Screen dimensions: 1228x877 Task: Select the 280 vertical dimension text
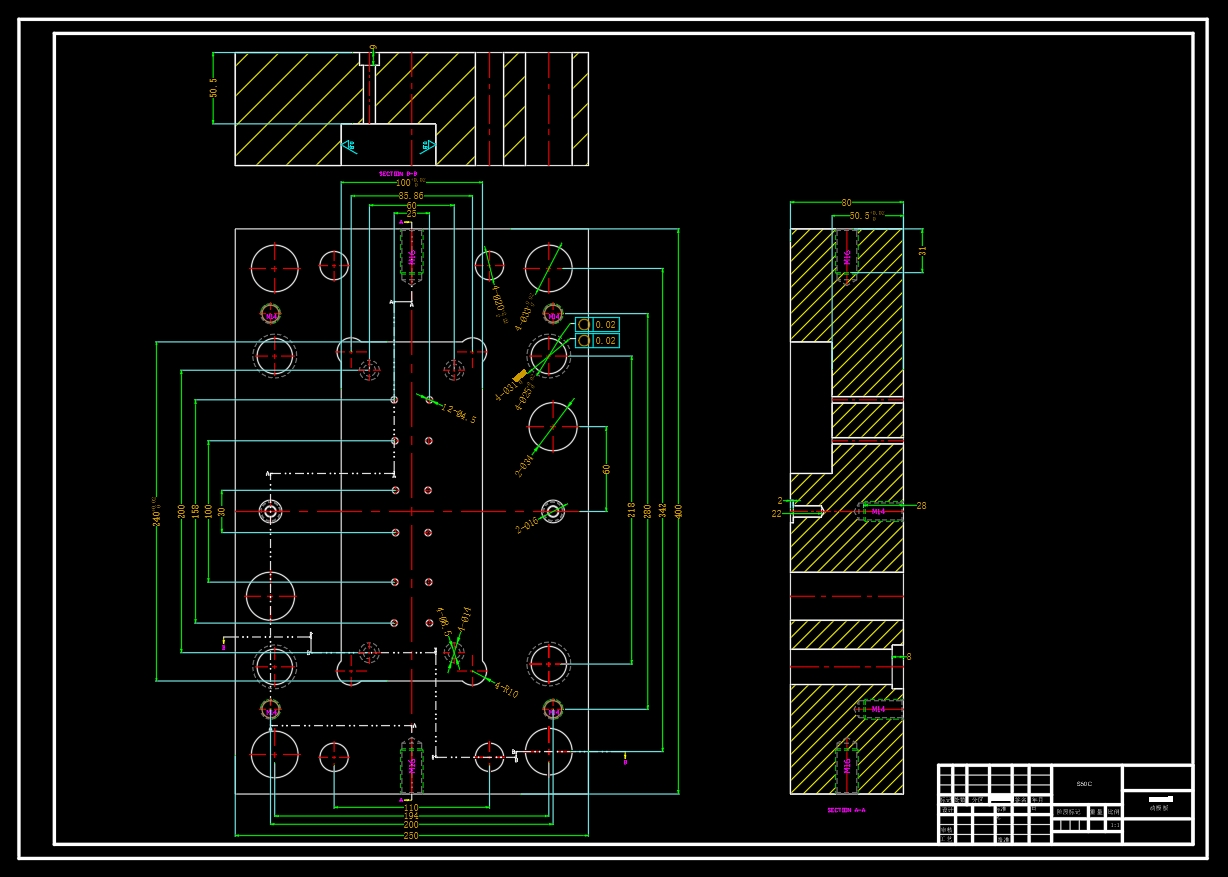tap(647, 510)
